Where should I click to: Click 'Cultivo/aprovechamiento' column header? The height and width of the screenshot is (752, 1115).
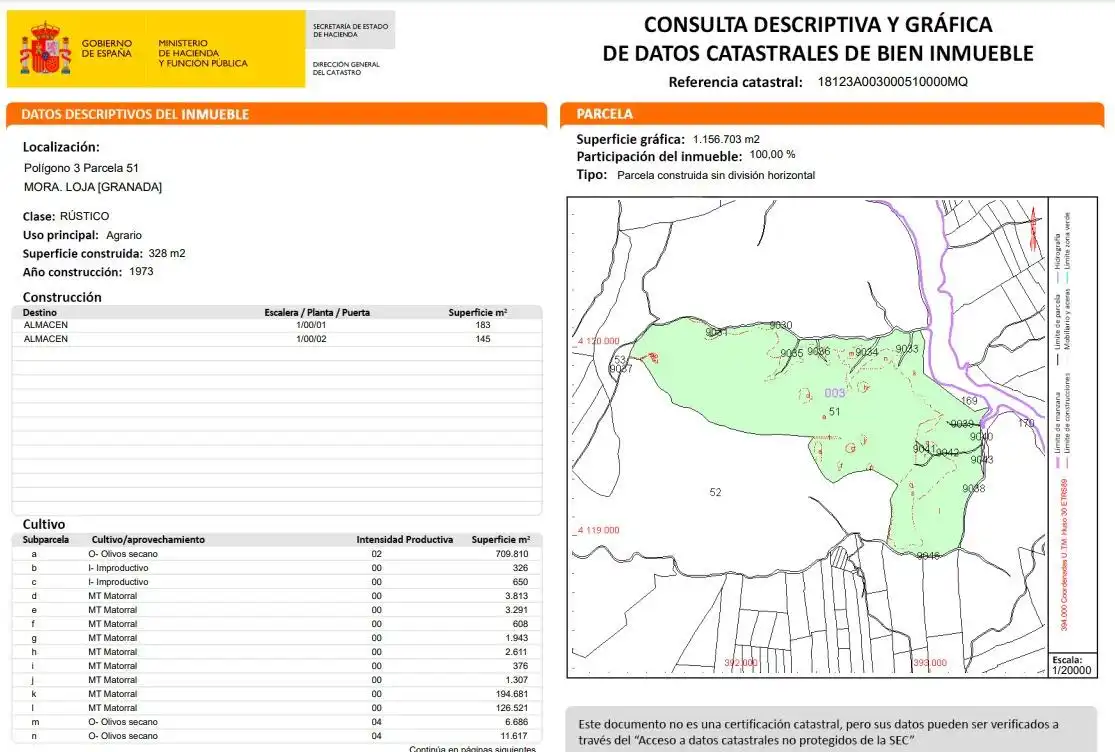148,539
